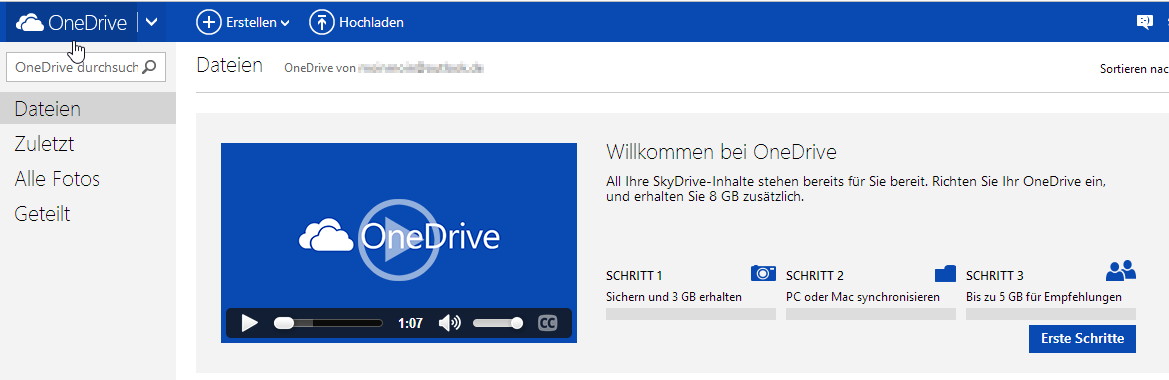Click the Hochladen label
The width and height of the screenshot is (1169, 380).
pyautogui.click(x=371, y=22)
